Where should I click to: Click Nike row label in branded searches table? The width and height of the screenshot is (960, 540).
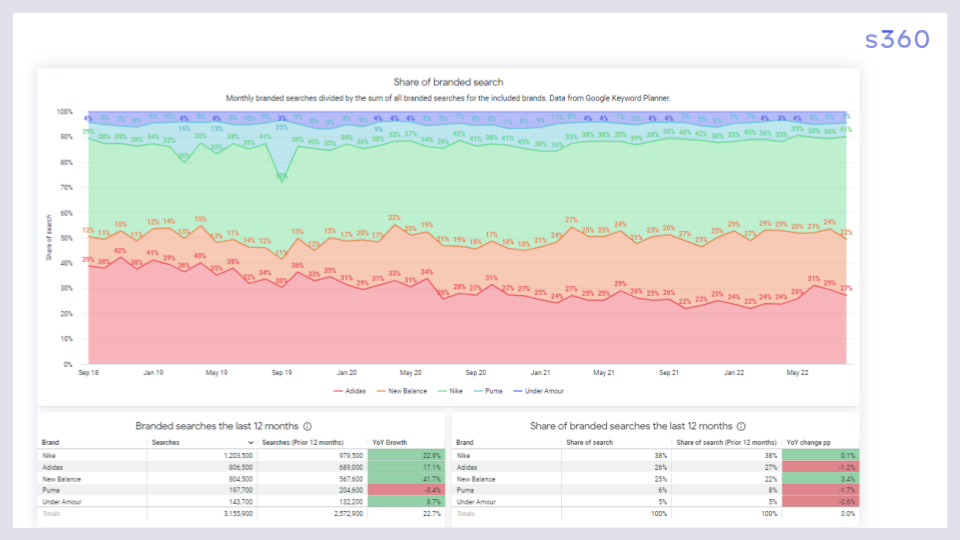pos(49,456)
